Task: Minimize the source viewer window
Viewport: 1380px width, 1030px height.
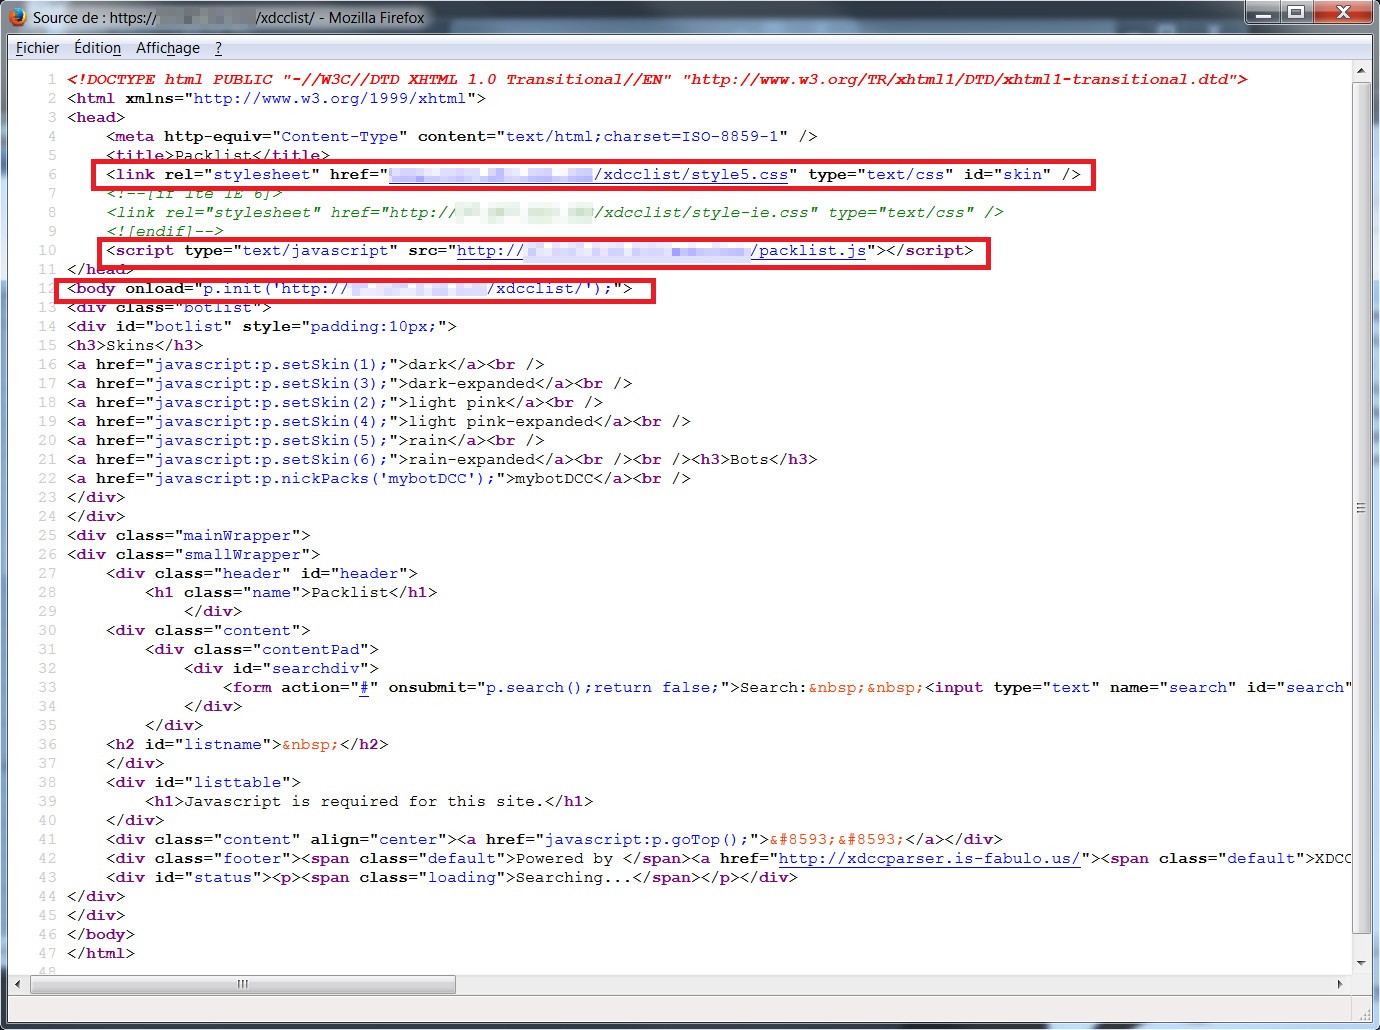Action: tap(1264, 13)
